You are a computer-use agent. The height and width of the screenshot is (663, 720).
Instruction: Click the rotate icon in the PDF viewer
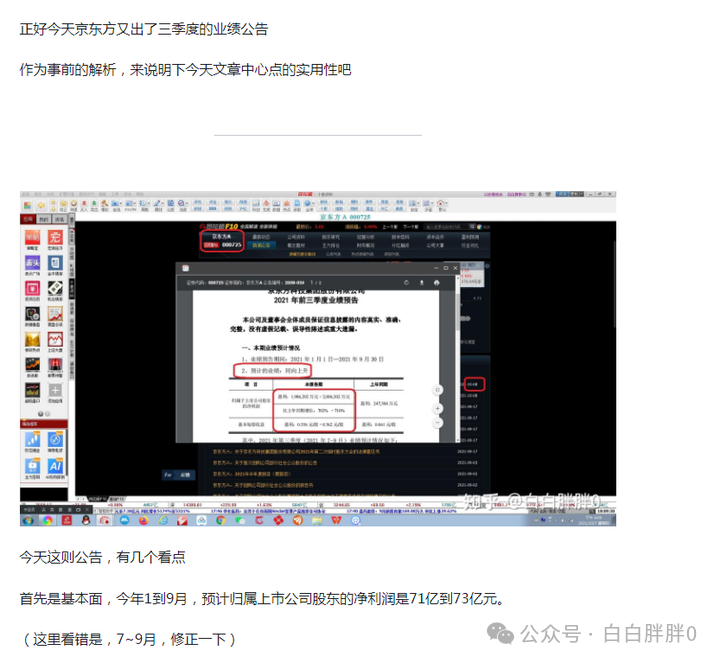pos(406,282)
